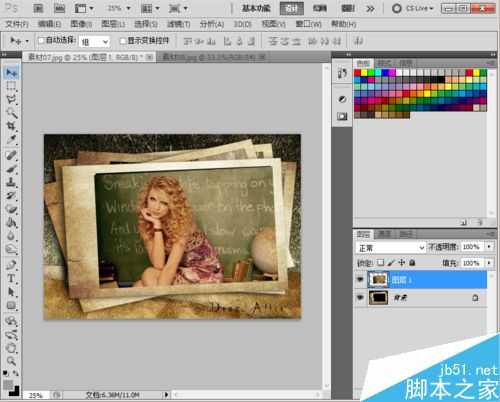
Task: Hide the background layer eye icon
Action: point(360,297)
